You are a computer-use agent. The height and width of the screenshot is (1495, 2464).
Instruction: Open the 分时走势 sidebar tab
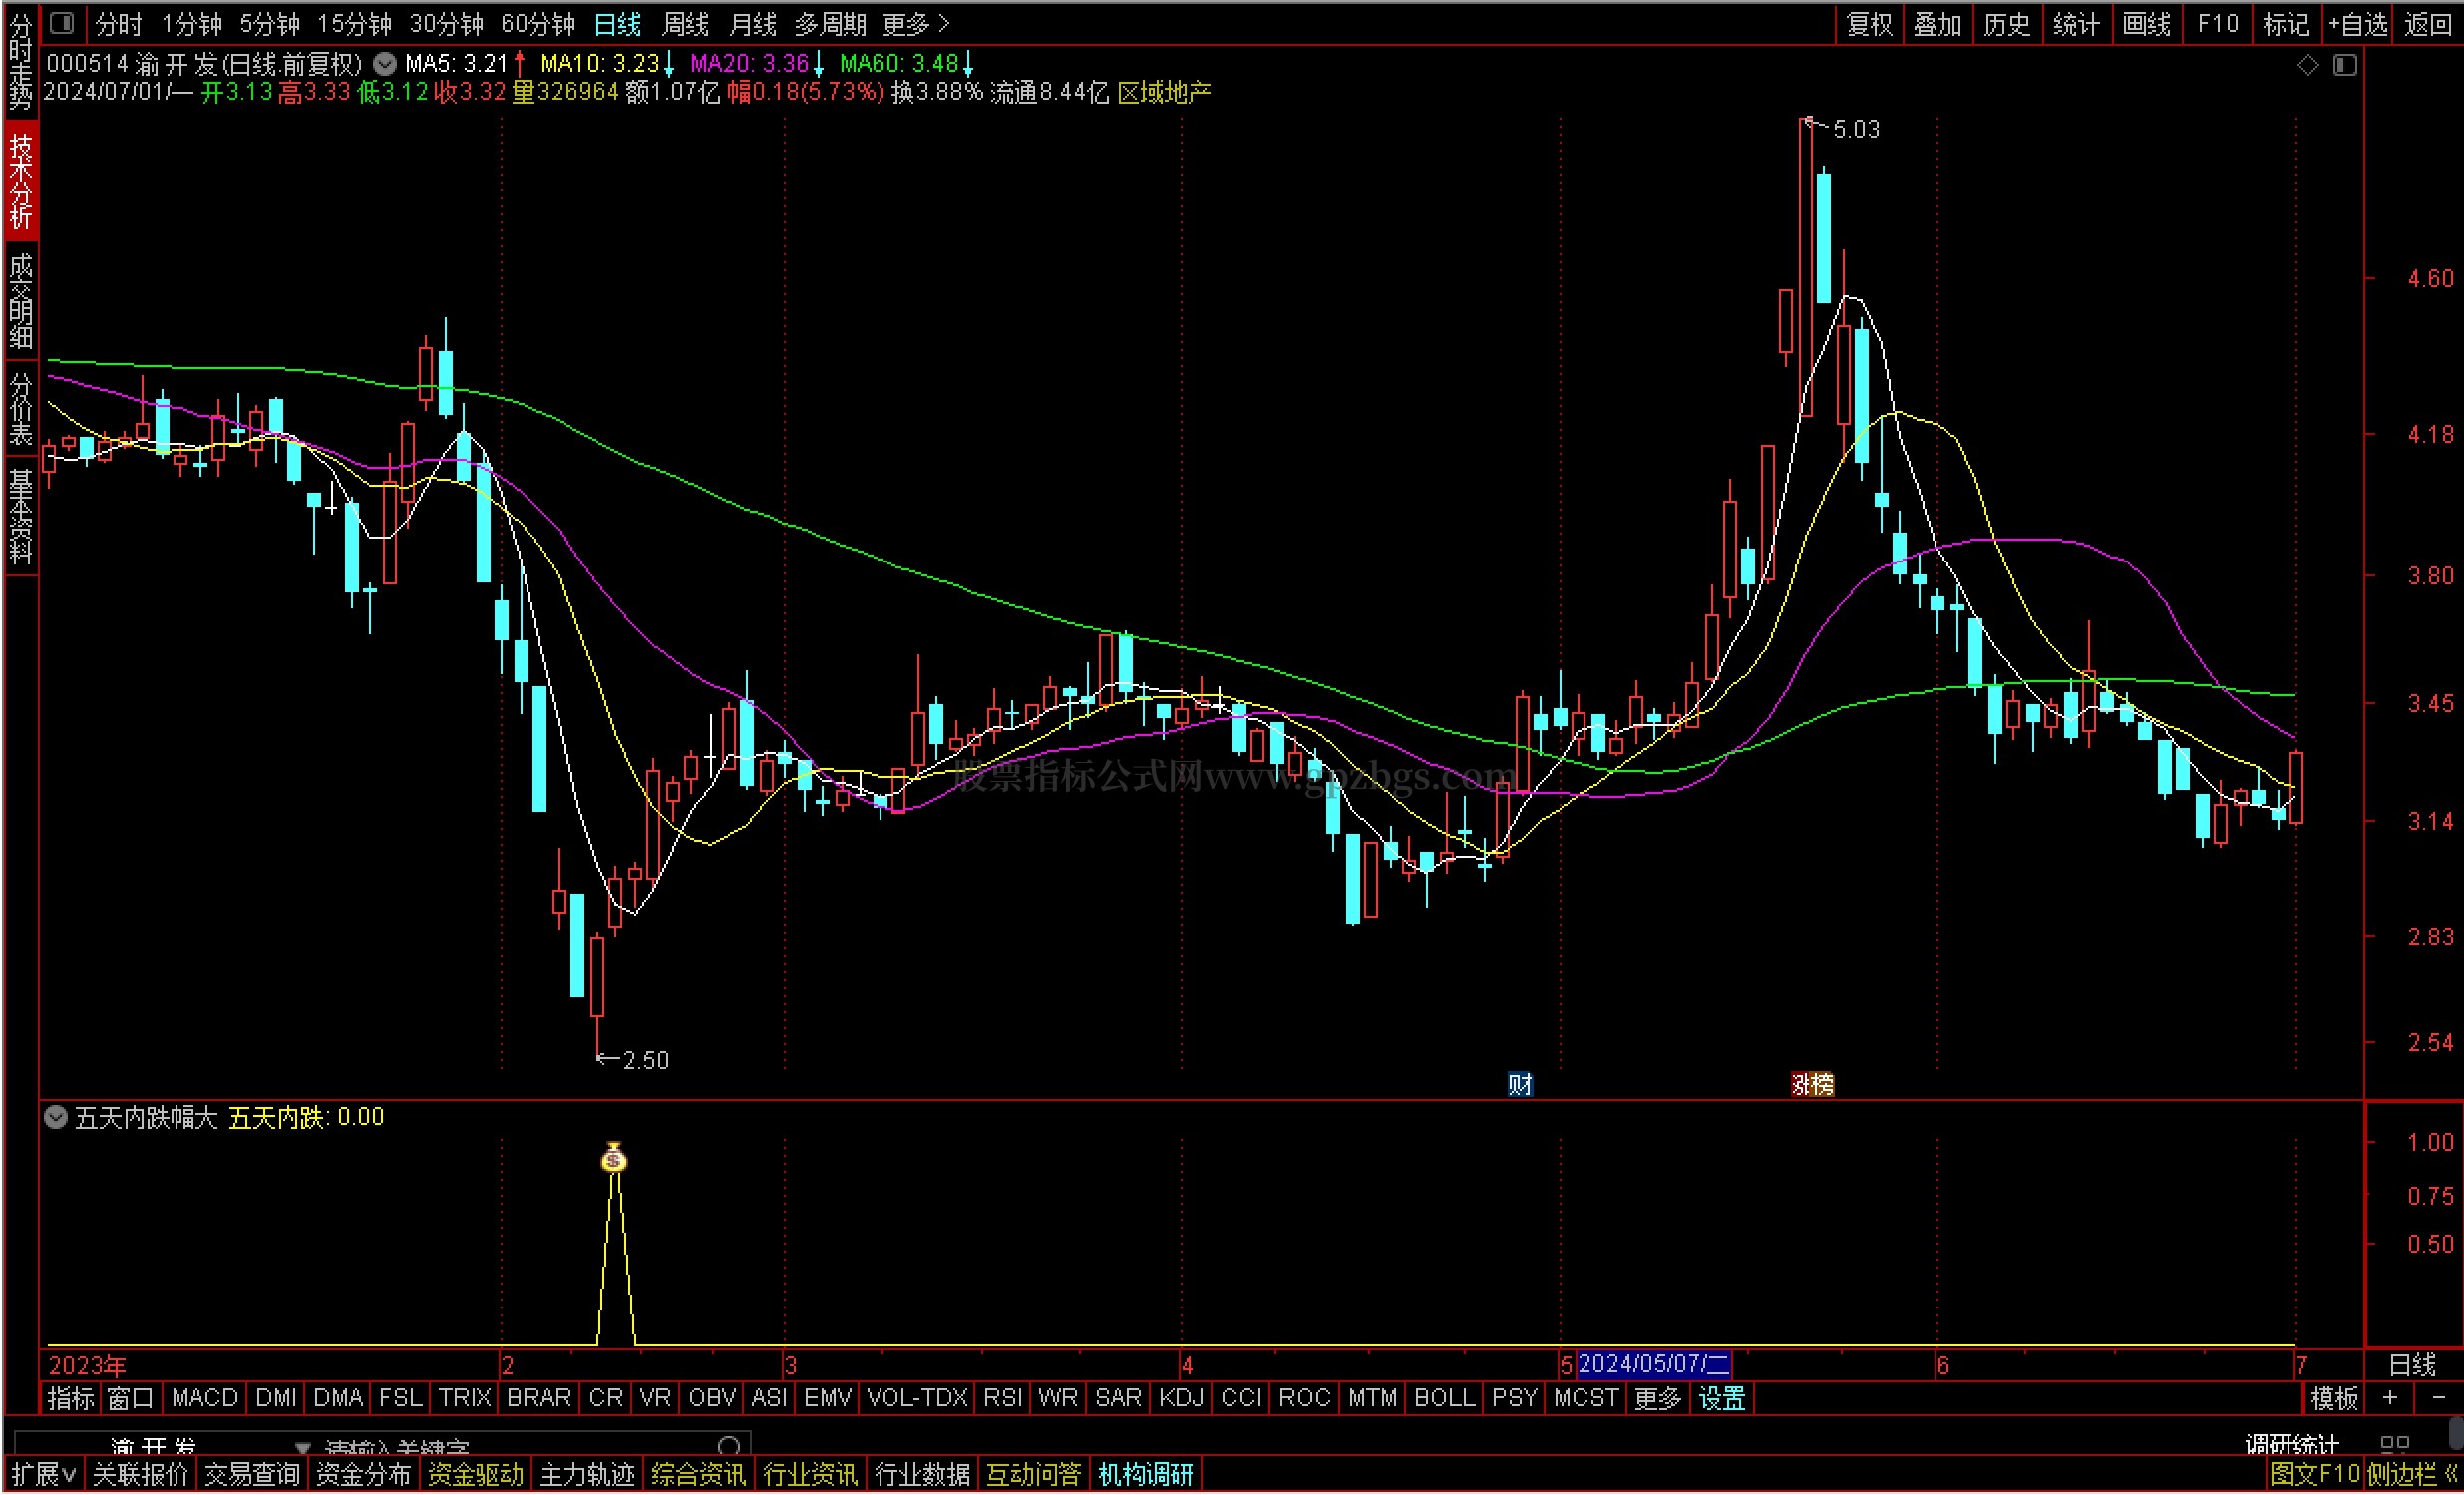click(x=21, y=62)
